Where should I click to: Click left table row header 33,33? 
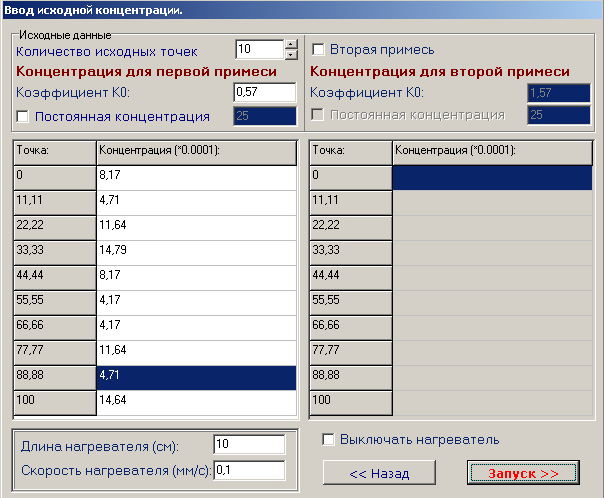(x=55, y=253)
